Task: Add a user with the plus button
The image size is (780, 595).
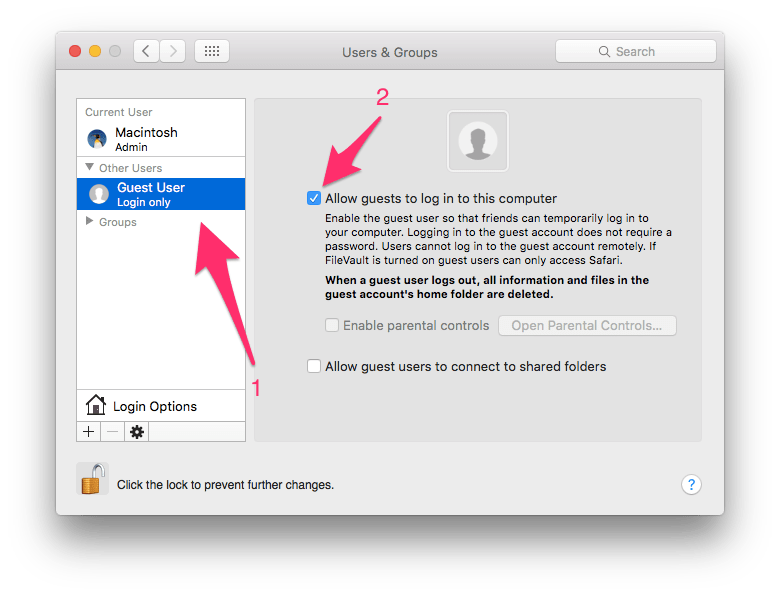Action: click(x=89, y=432)
